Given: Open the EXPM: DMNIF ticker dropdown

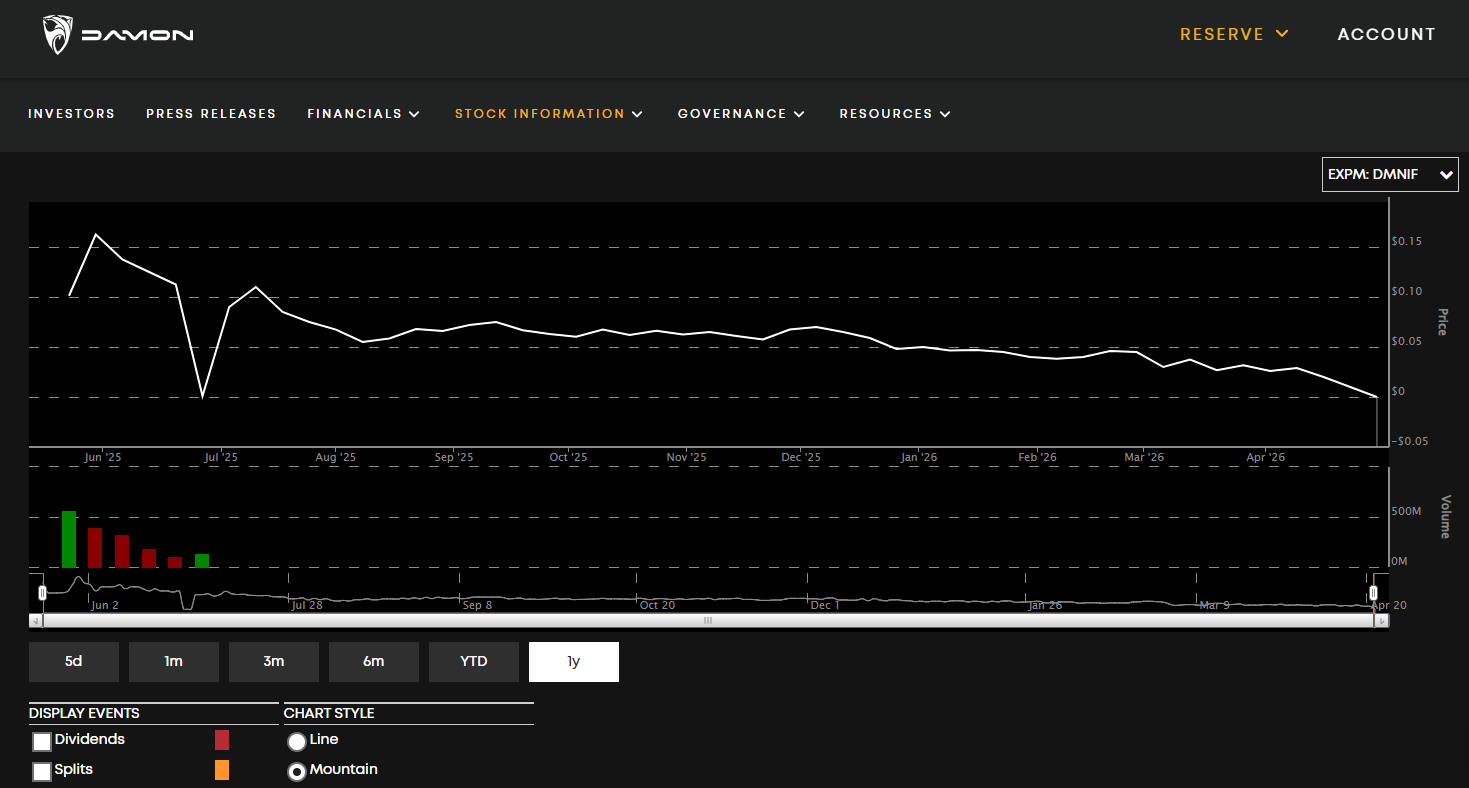Looking at the screenshot, I should click(x=1389, y=174).
